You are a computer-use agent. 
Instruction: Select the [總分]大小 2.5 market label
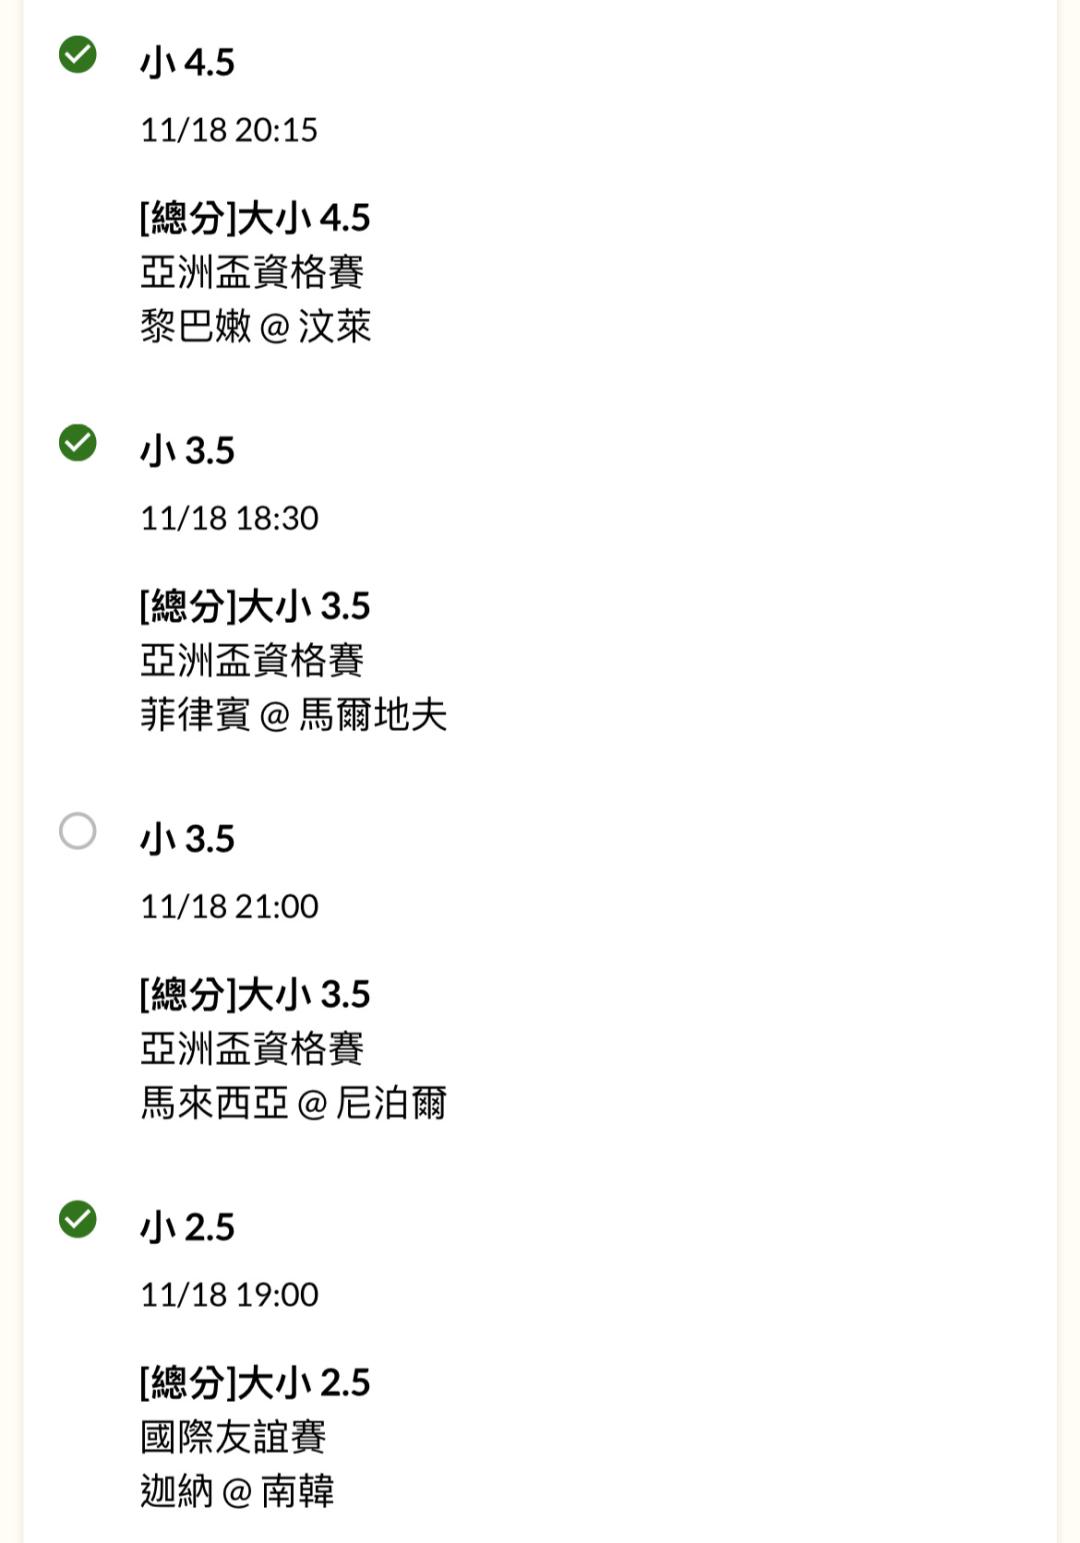point(255,1382)
